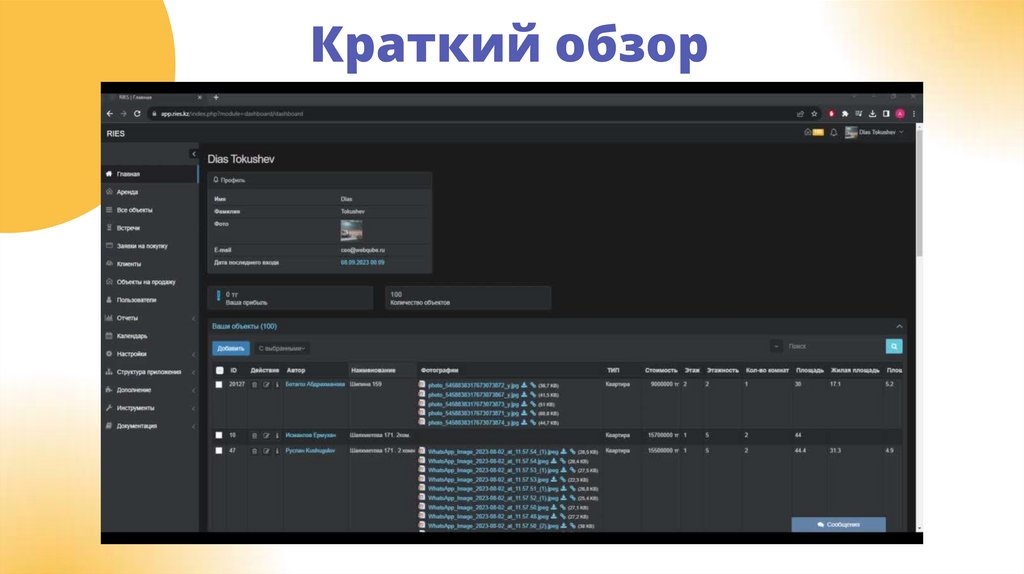Download WhatsApp_Image 11.57.54_(1).jpeg via icon

click(x=564, y=451)
